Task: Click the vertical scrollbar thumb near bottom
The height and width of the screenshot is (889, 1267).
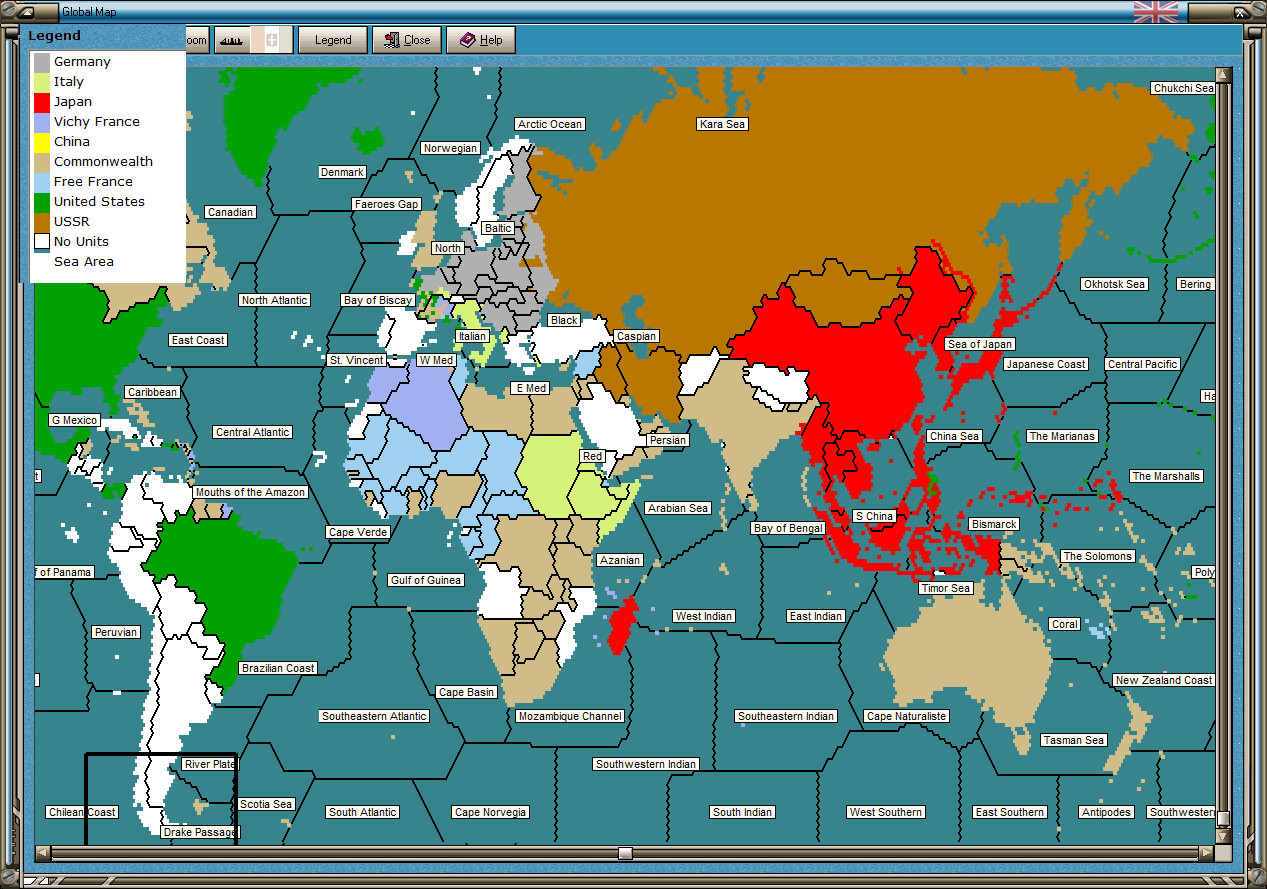Action: point(1223,819)
